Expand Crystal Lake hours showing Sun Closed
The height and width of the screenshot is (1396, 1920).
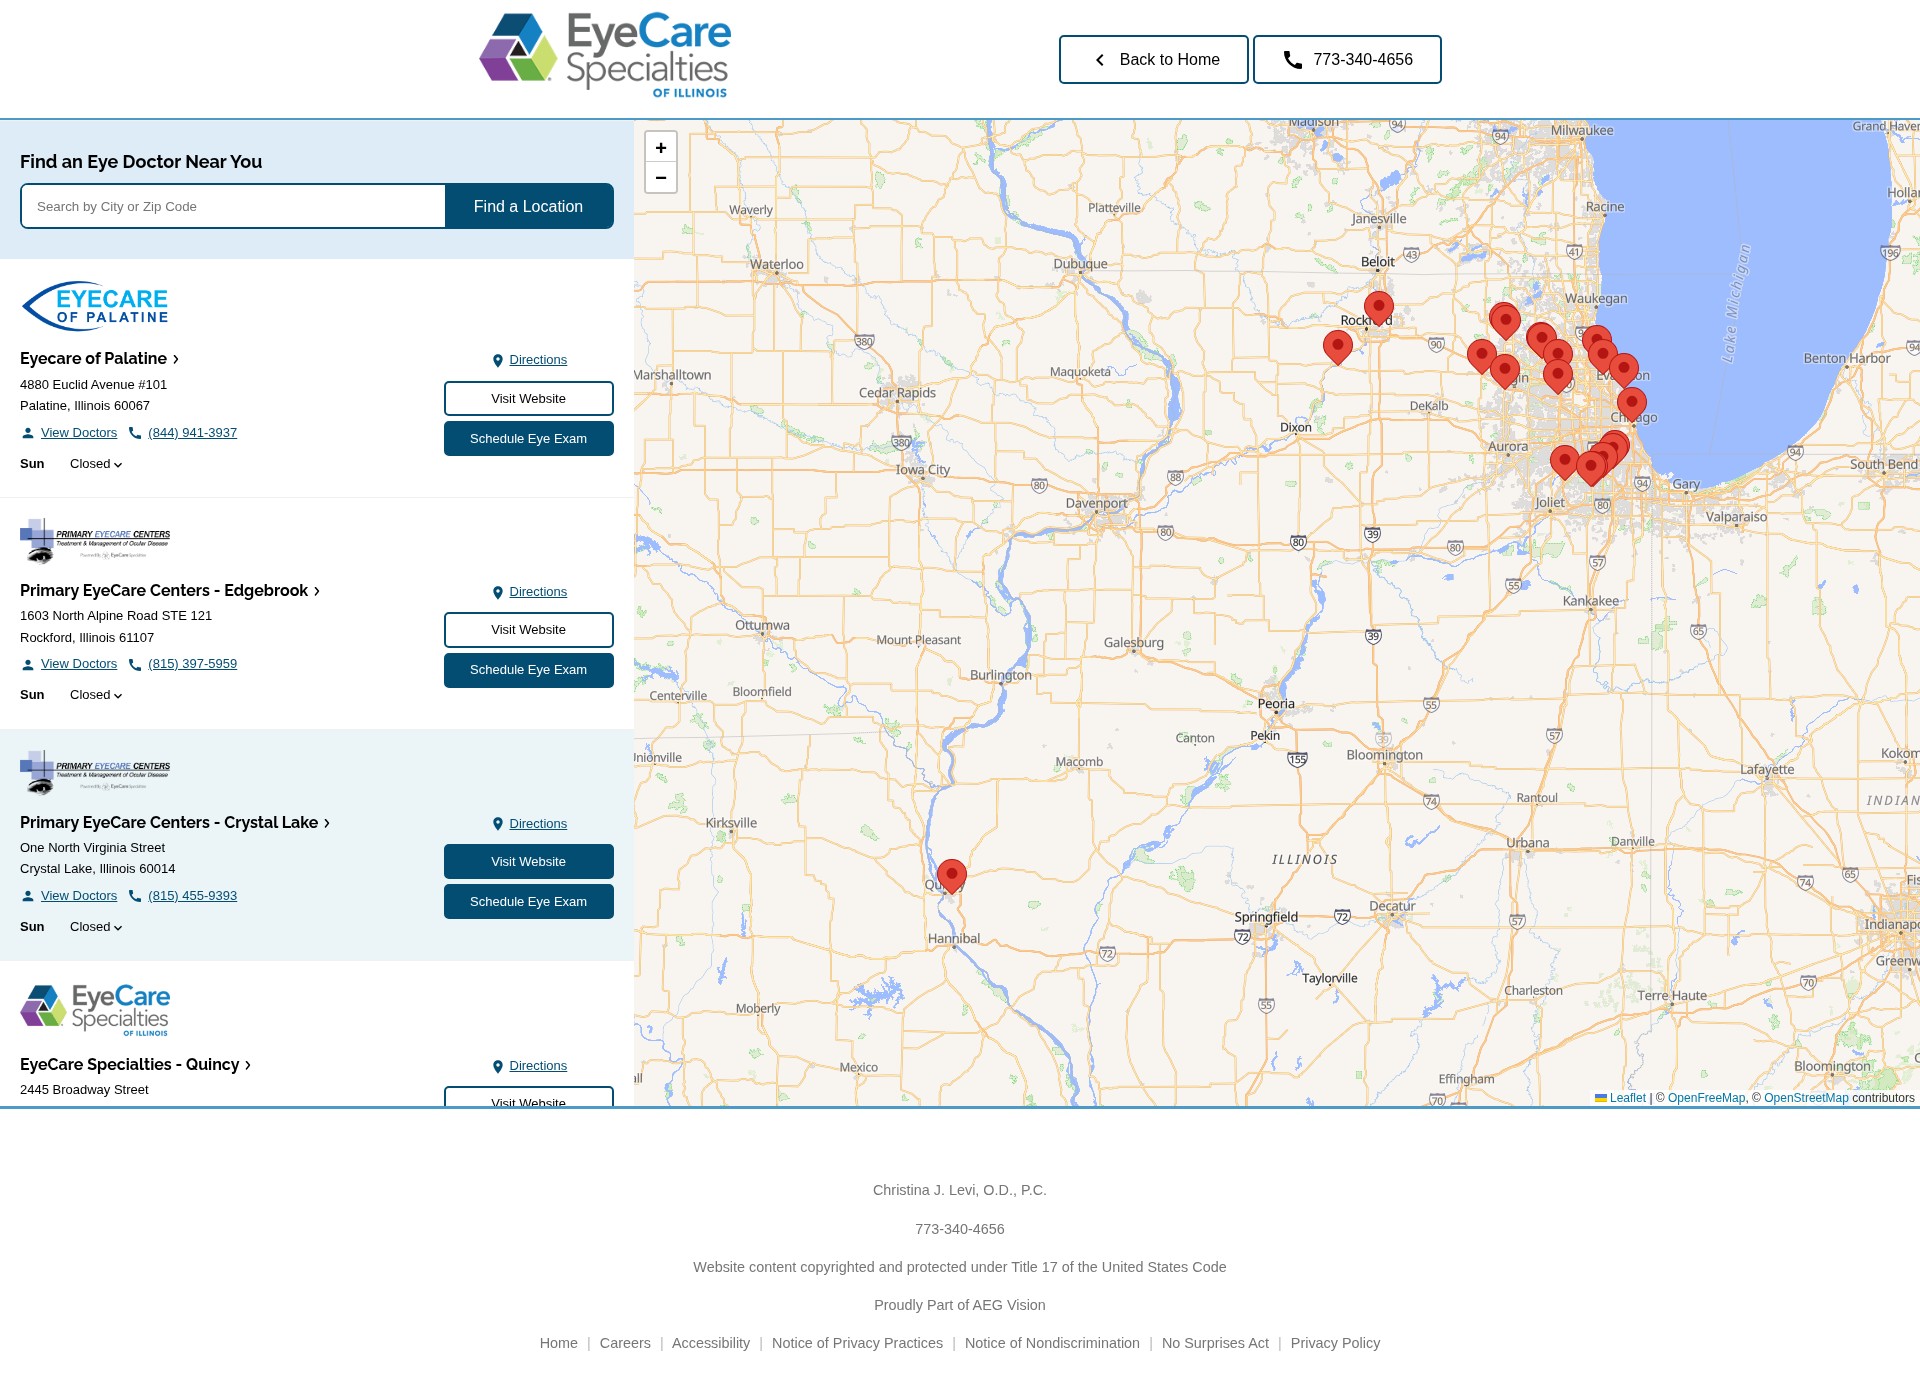96,927
